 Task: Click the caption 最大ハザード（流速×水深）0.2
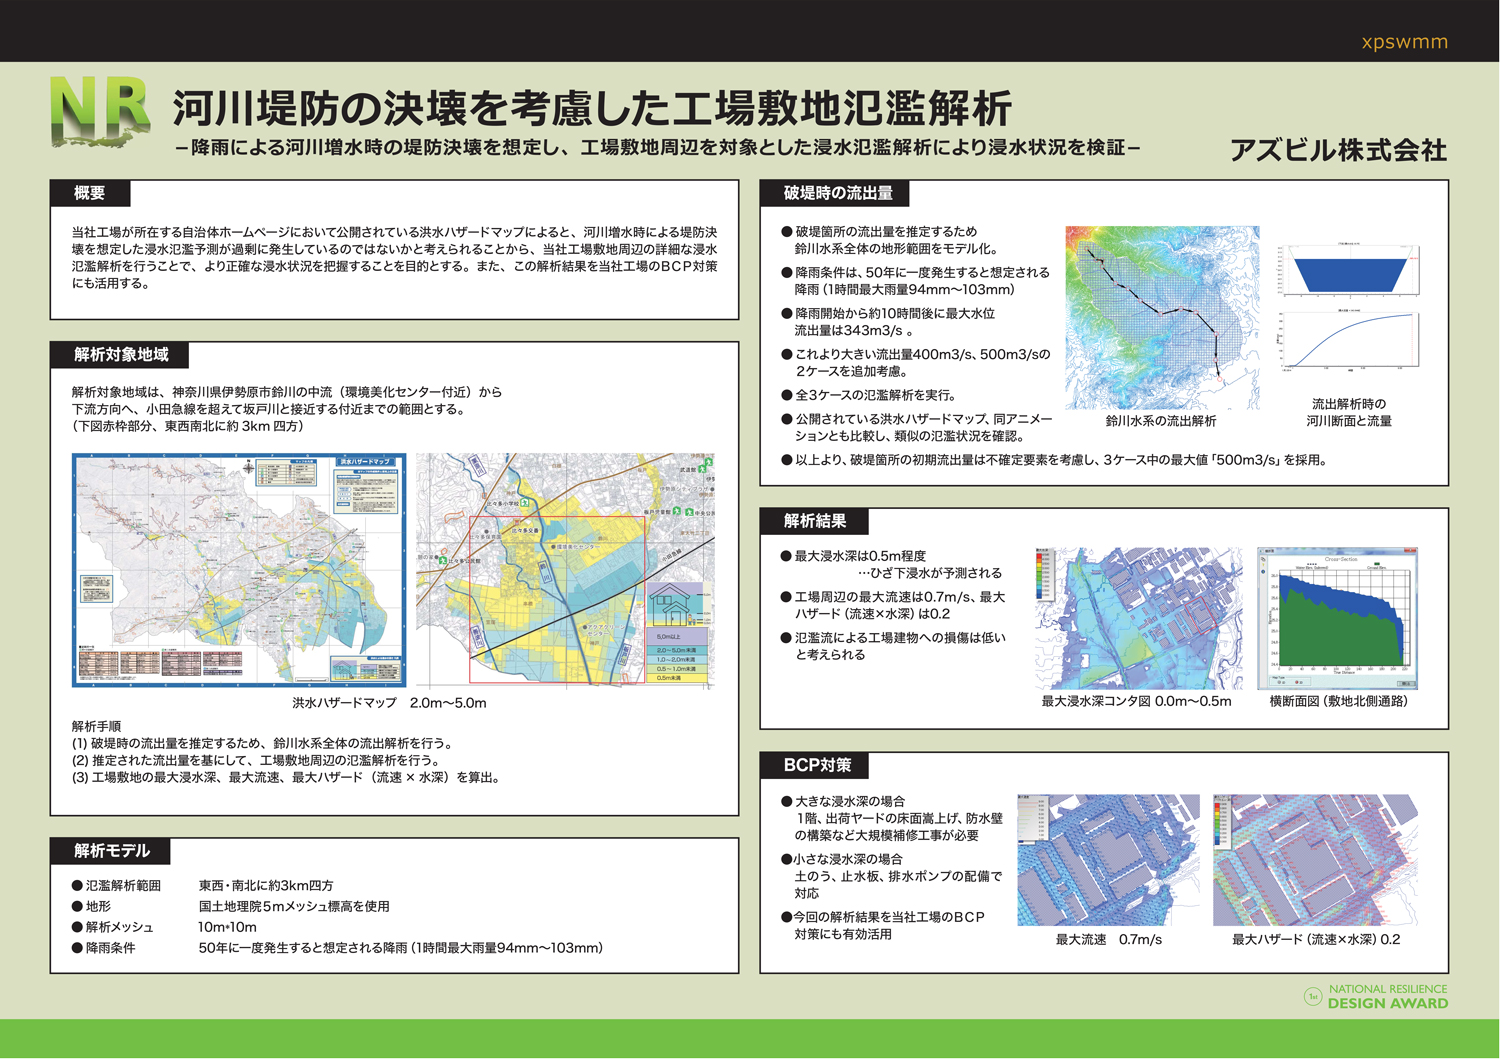tap(1316, 940)
